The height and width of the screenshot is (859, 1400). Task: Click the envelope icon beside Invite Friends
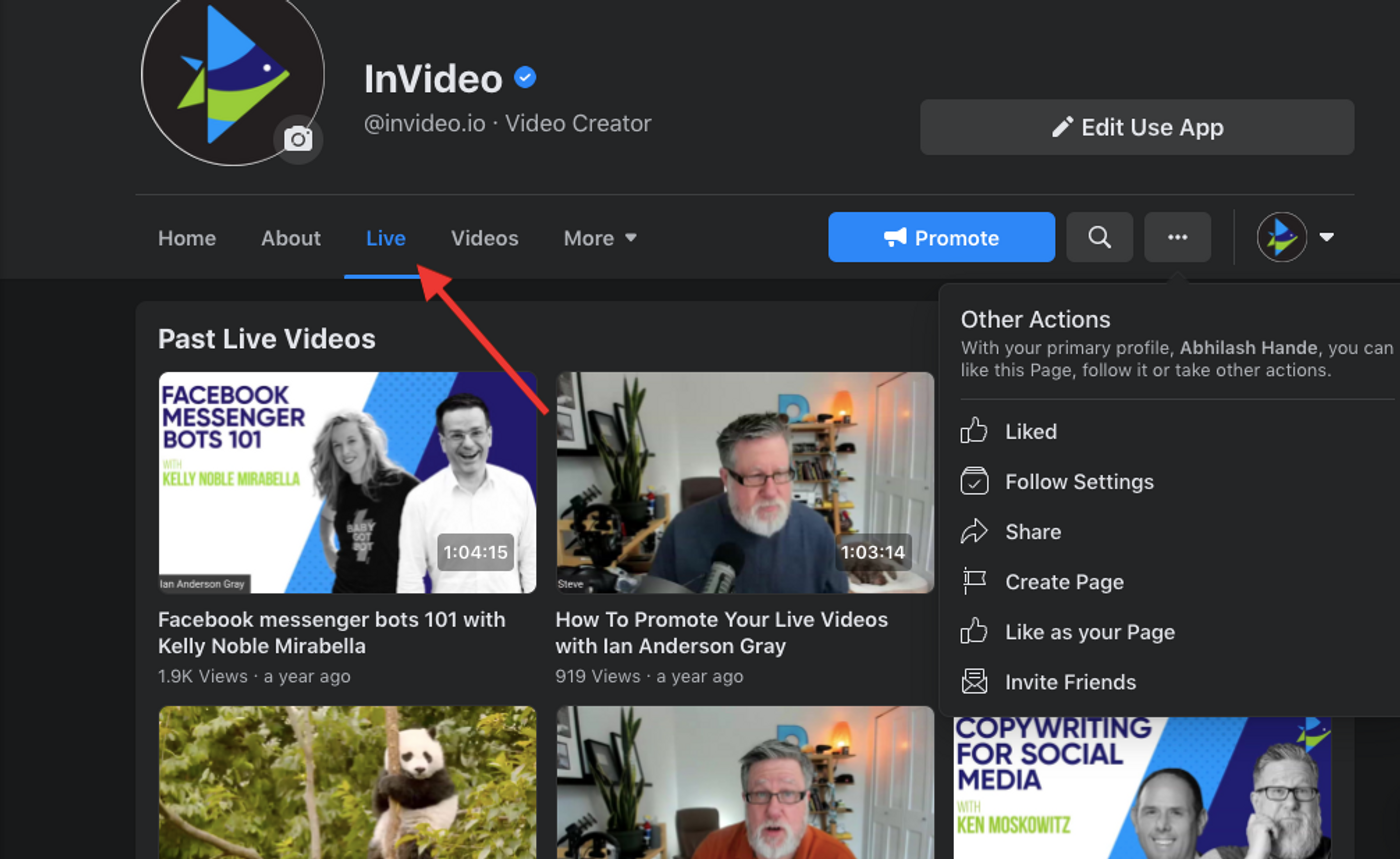(974, 681)
